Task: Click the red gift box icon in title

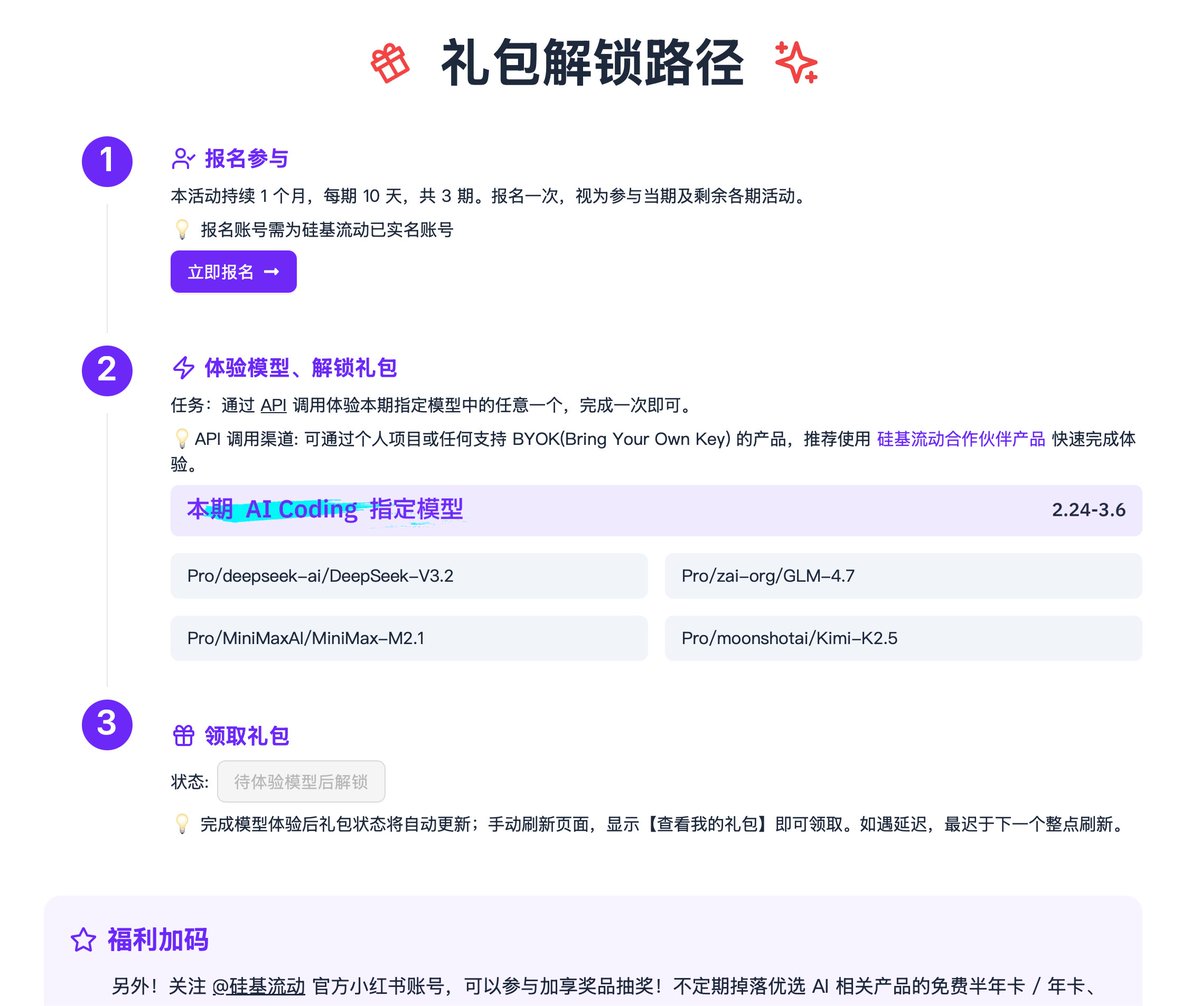Action: tap(390, 64)
